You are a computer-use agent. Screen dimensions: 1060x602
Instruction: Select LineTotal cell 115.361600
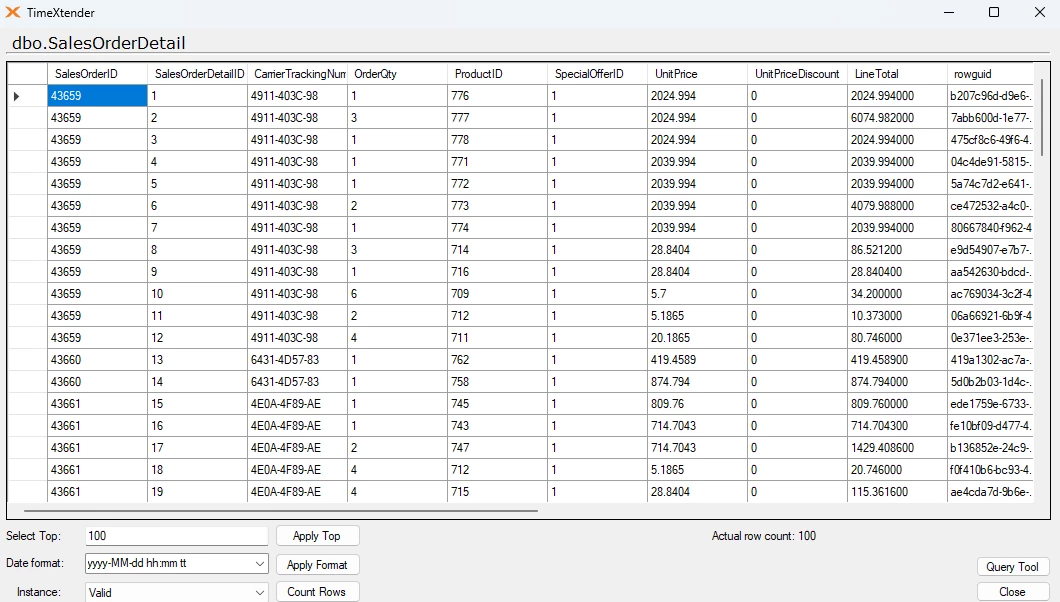tap(898, 492)
